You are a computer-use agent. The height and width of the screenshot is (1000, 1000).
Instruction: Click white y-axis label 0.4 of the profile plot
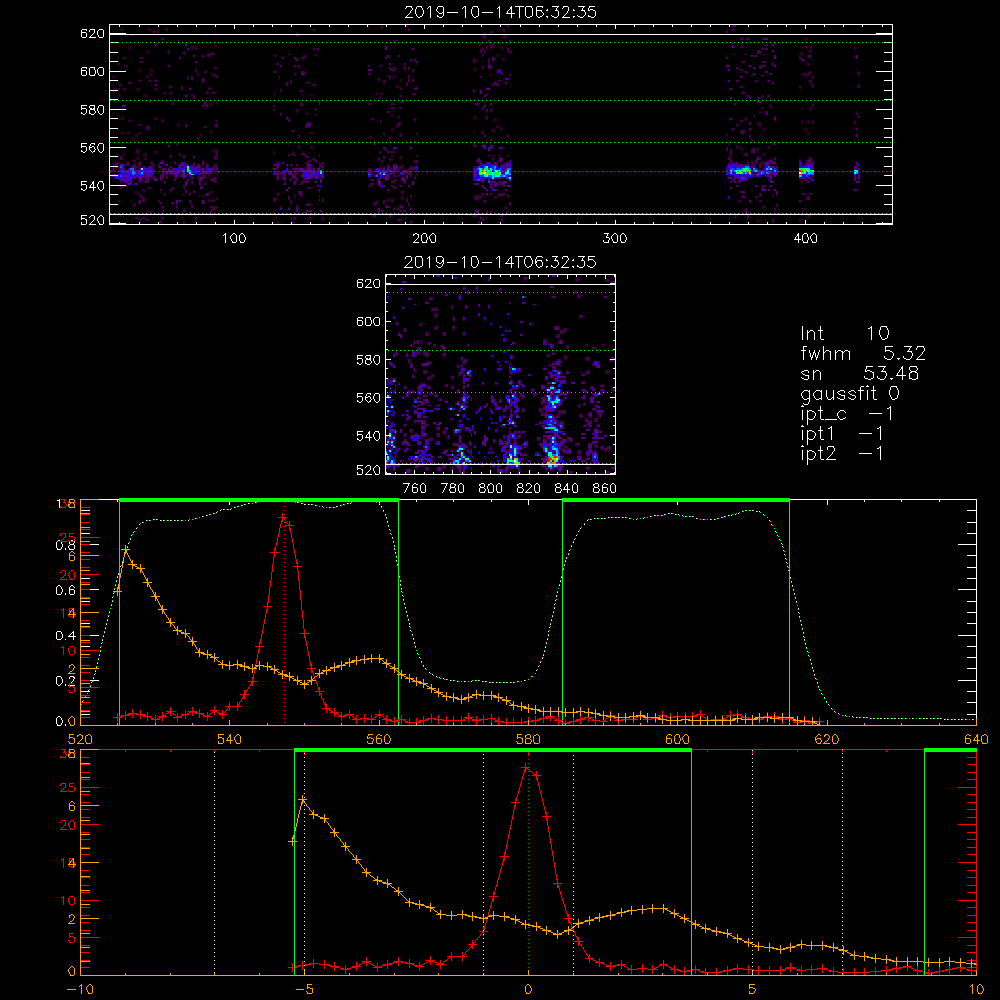(x=66, y=636)
